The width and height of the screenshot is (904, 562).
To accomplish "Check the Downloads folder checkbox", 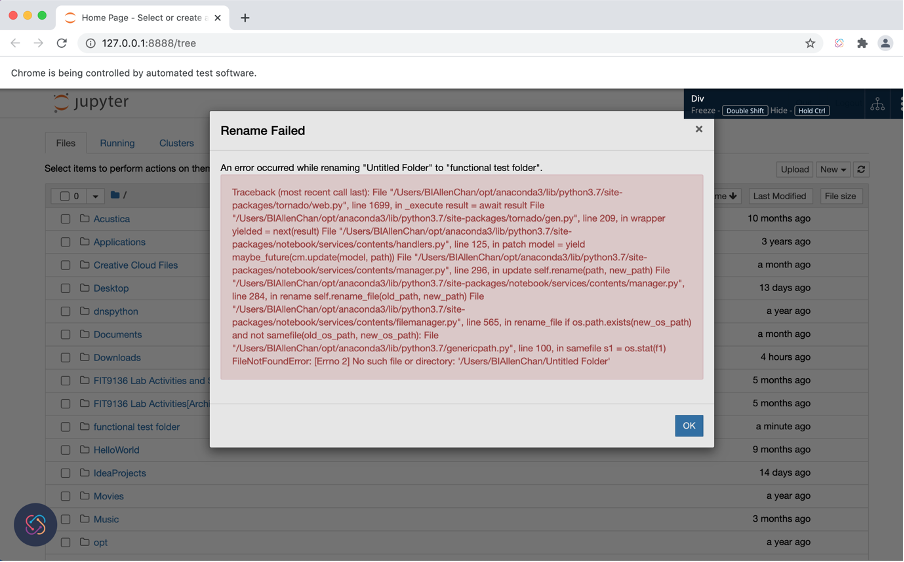I will point(65,357).
